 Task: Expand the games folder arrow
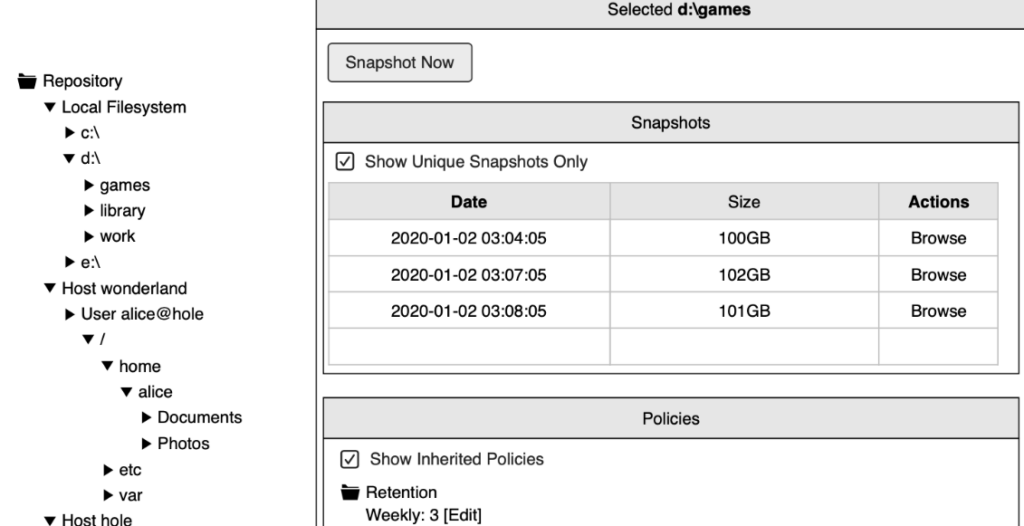pyautogui.click(x=89, y=186)
